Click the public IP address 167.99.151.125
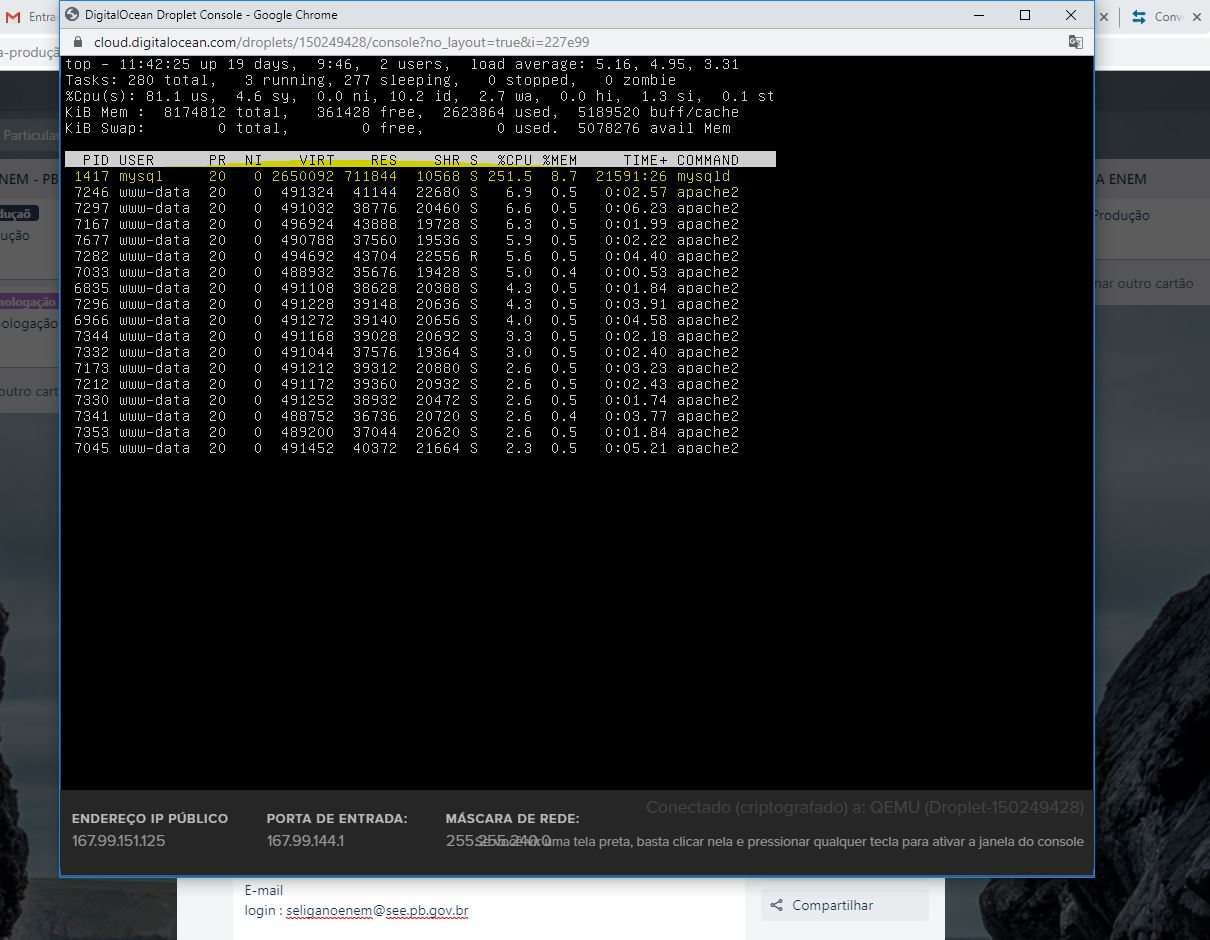Viewport: 1210px width, 940px height. click(118, 841)
